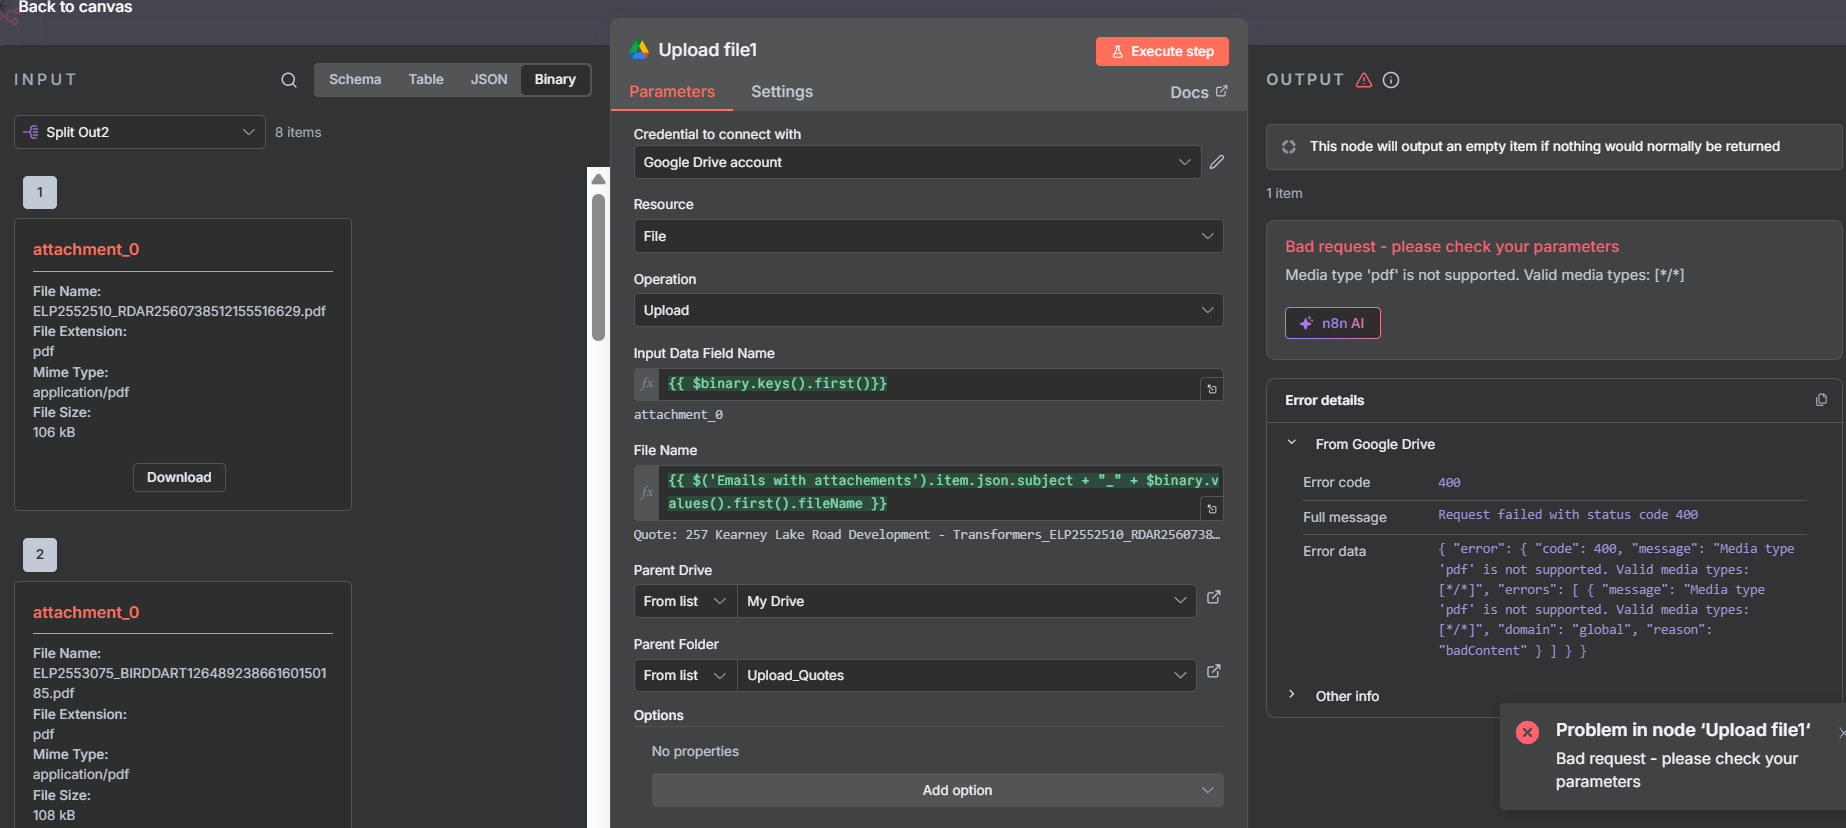Click the Execute step button
Screen dimensions: 1846x828
tap(1161, 52)
